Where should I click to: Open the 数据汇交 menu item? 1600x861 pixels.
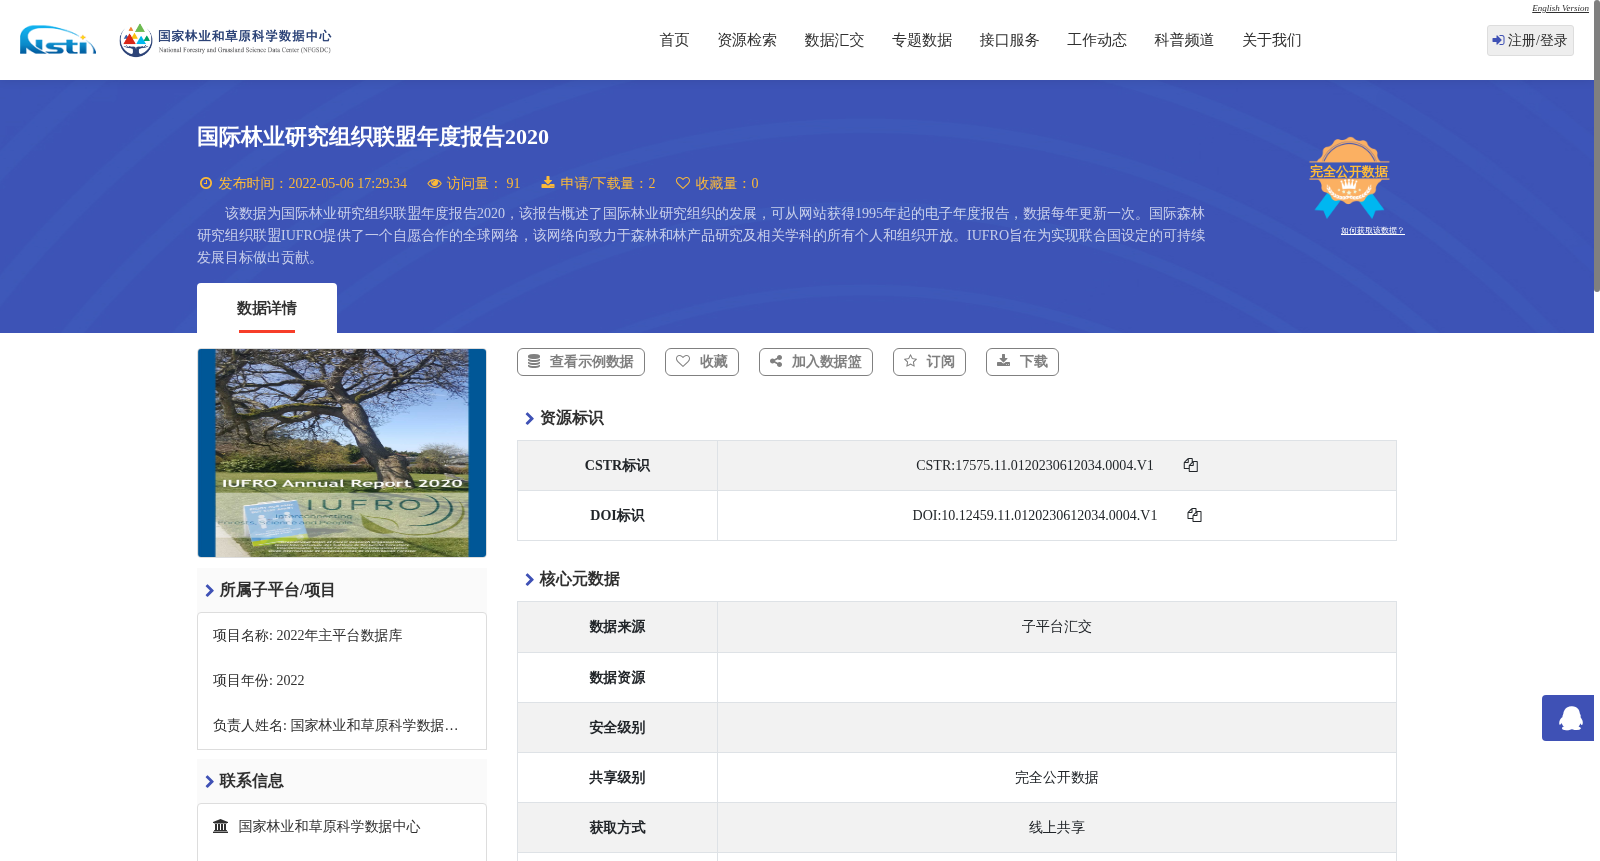834,40
